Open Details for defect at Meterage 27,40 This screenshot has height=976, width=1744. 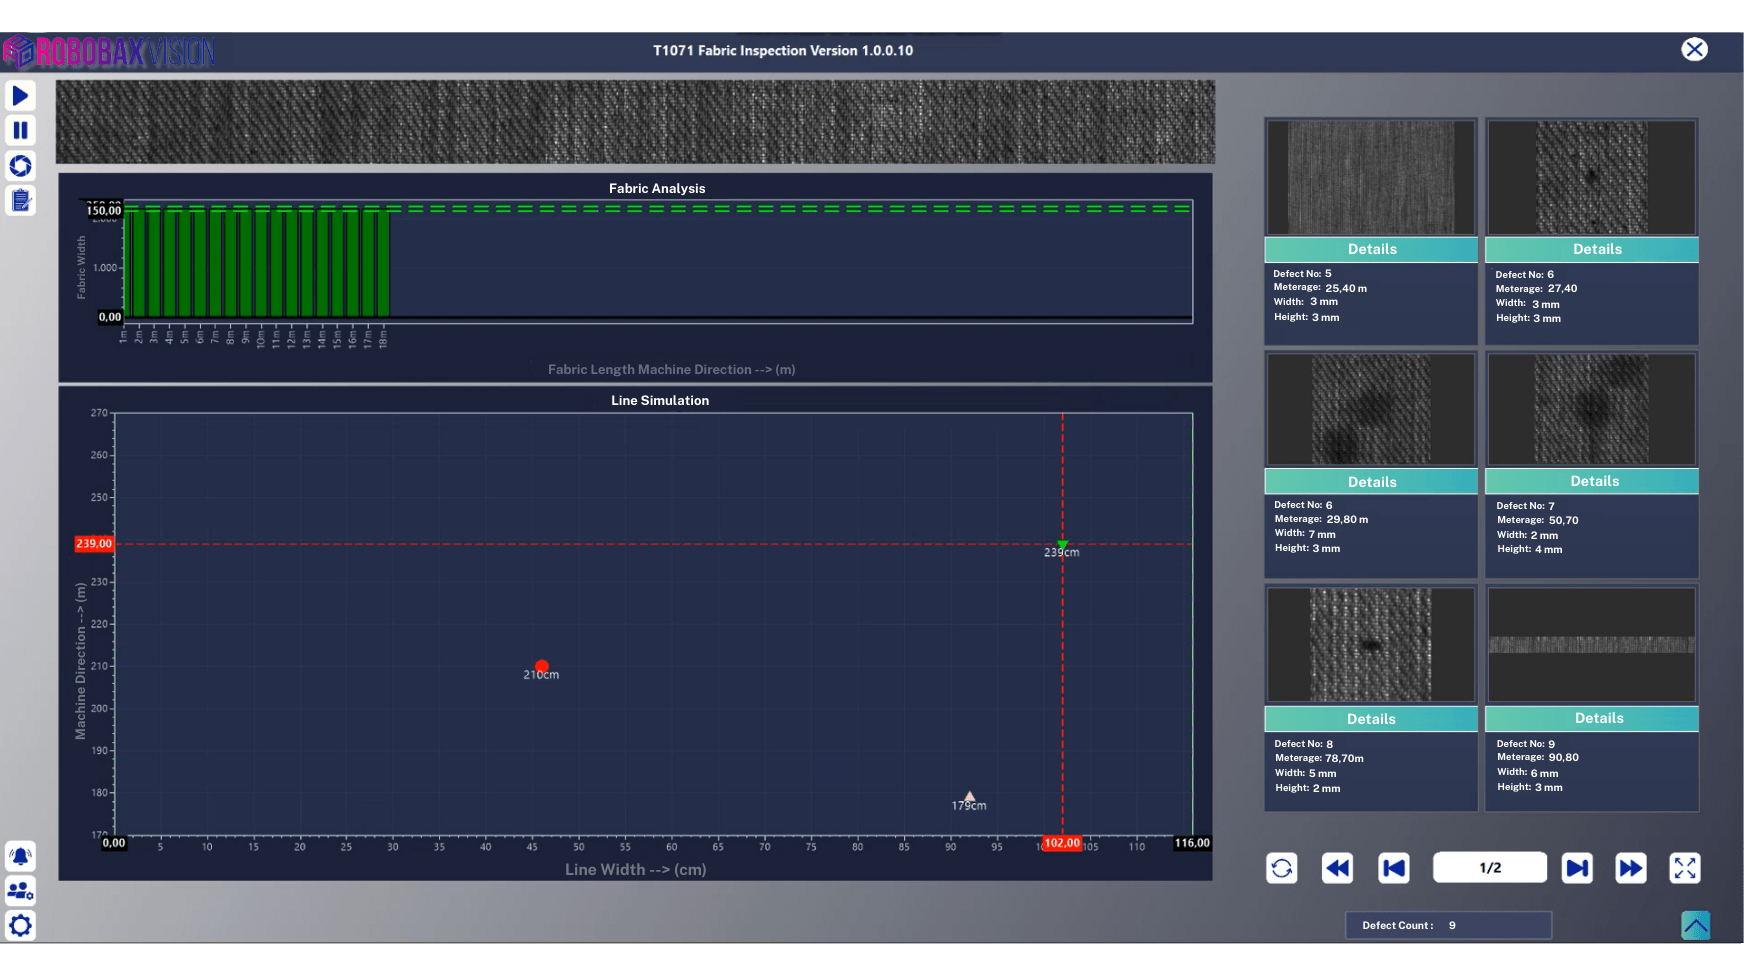(x=1592, y=249)
